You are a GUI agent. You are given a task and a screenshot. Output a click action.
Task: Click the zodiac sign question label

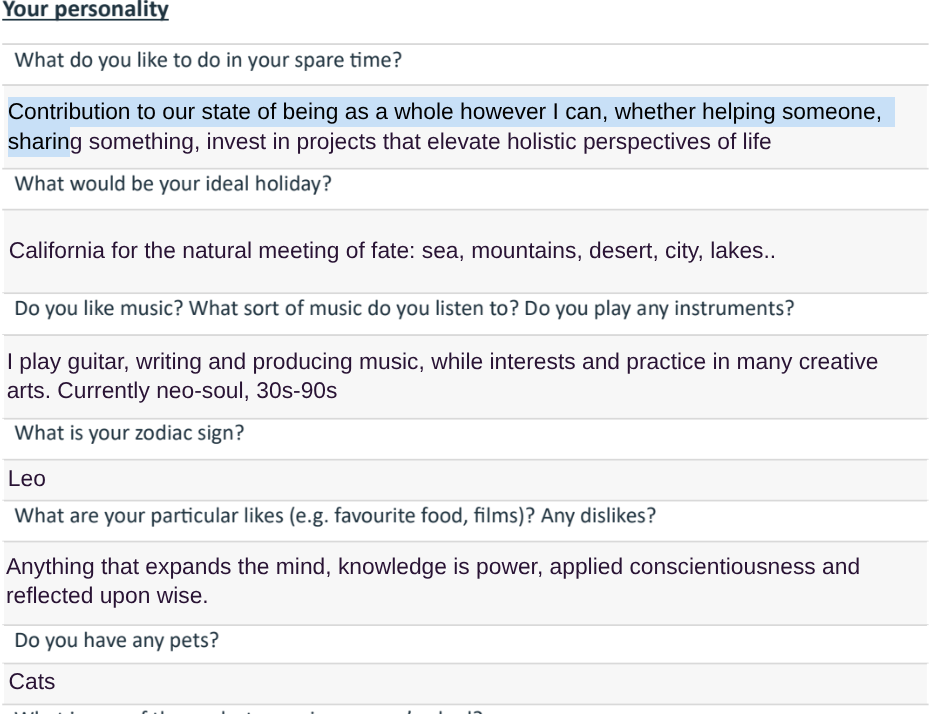(x=129, y=434)
